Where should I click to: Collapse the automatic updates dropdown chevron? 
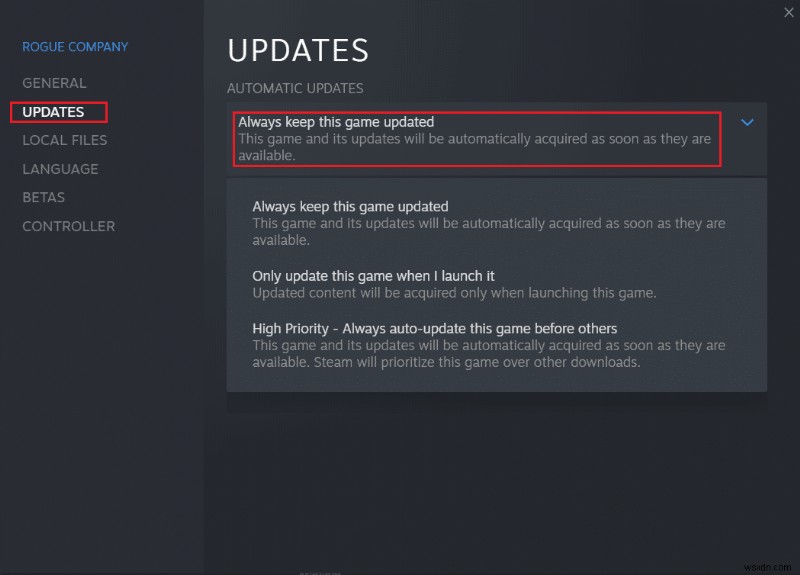[x=747, y=122]
